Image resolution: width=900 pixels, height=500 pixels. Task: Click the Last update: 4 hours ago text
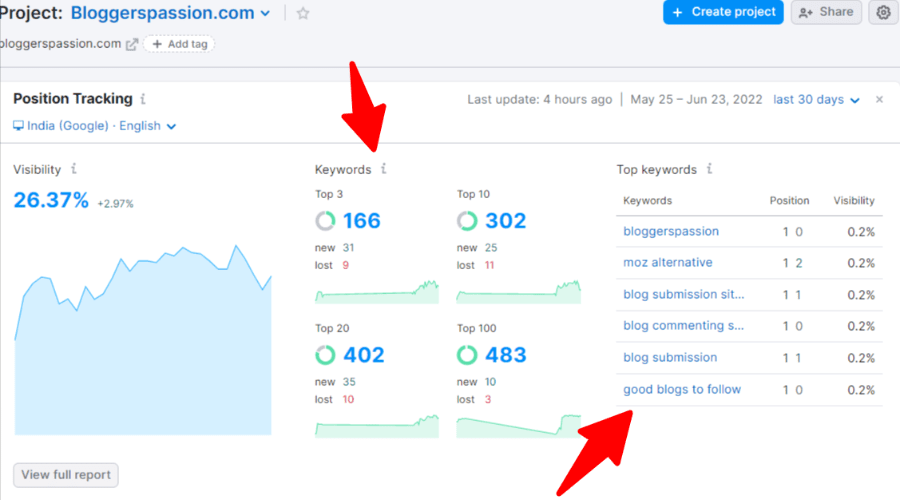coord(540,99)
